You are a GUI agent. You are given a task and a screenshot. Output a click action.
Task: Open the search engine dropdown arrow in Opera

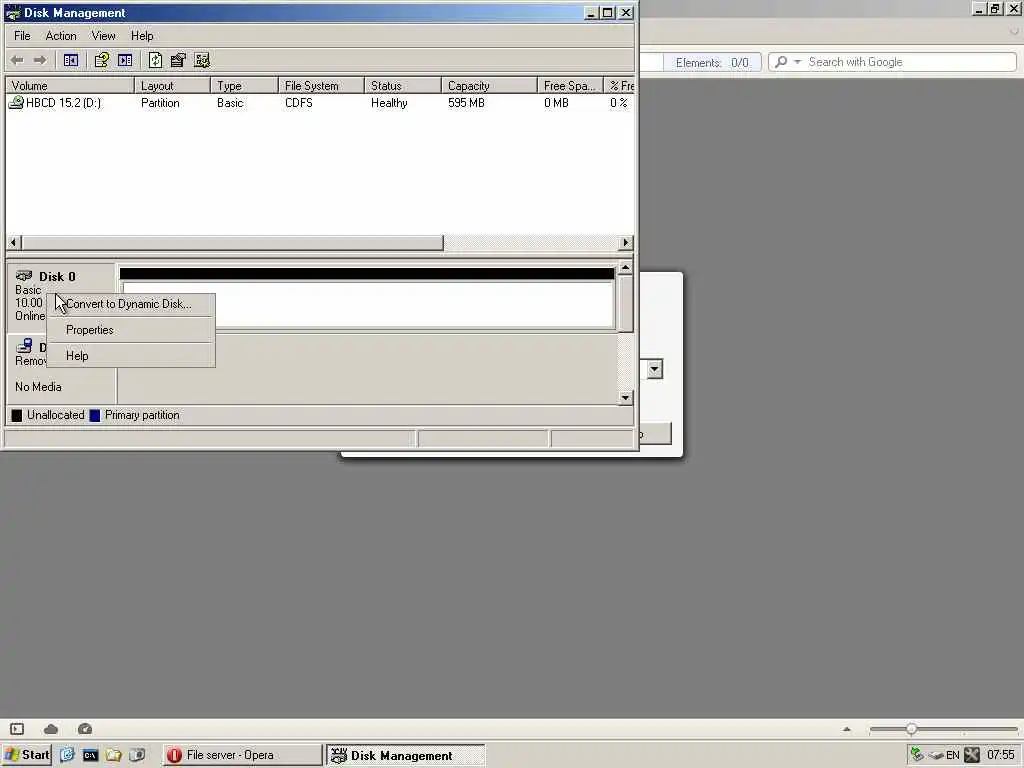click(x=797, y=62)
